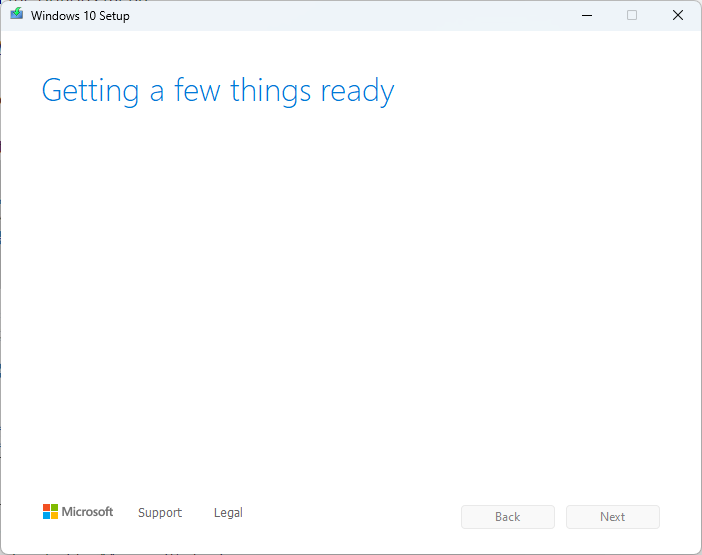Click the Microsoft wordmark text

pyautogui.click(x=88, y=512)
